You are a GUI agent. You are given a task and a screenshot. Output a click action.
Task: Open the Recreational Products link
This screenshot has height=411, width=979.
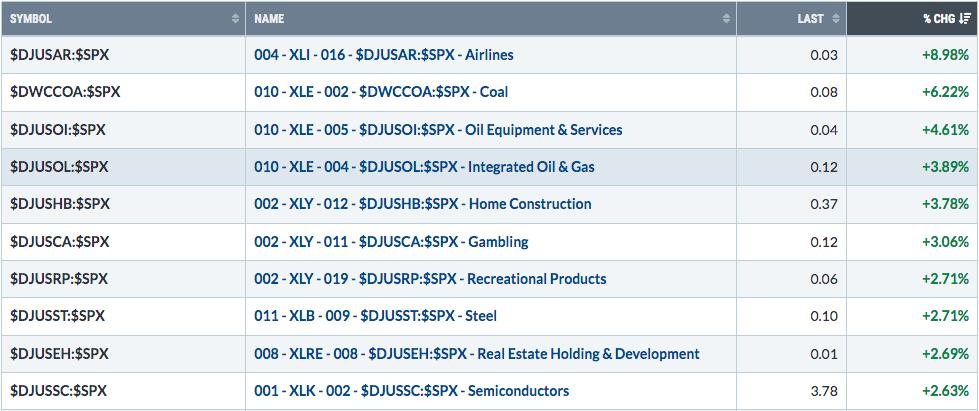click(430, 279)
